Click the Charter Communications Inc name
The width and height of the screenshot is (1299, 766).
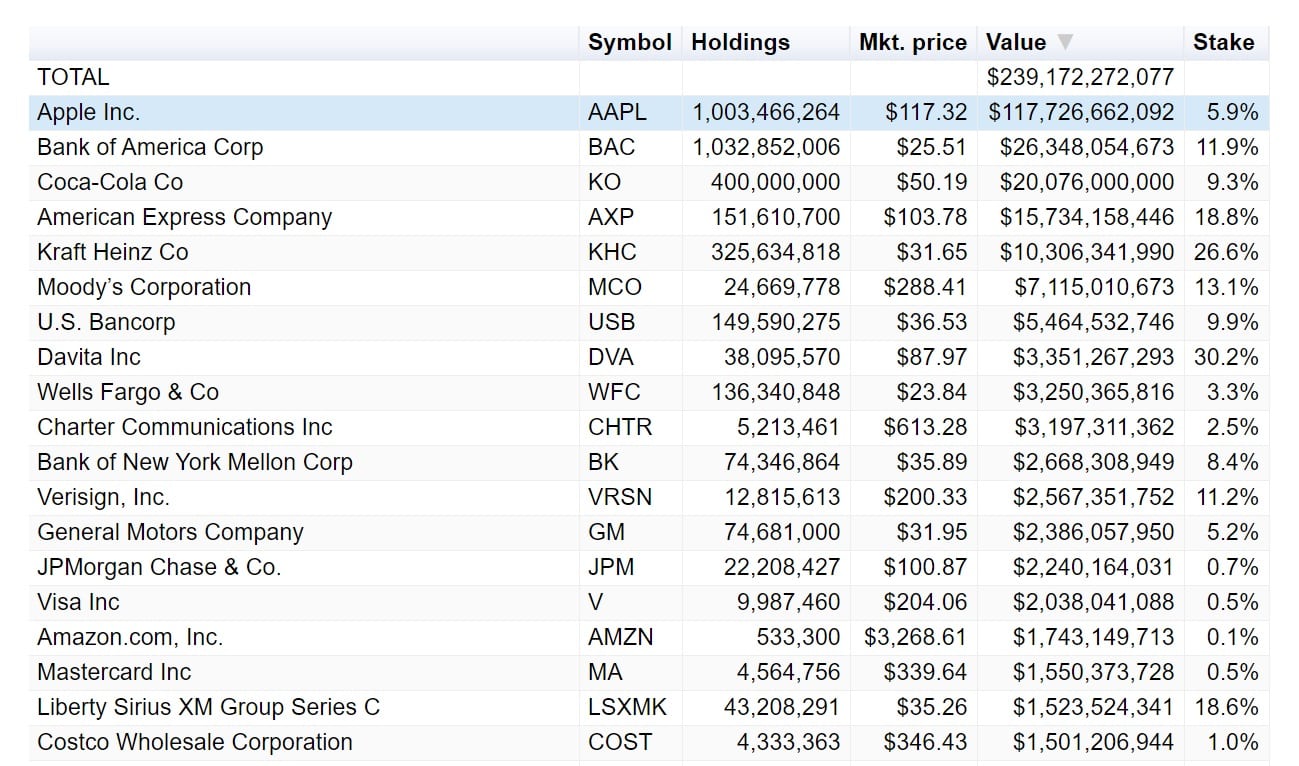pyautogui.click(x=184, y=427)
